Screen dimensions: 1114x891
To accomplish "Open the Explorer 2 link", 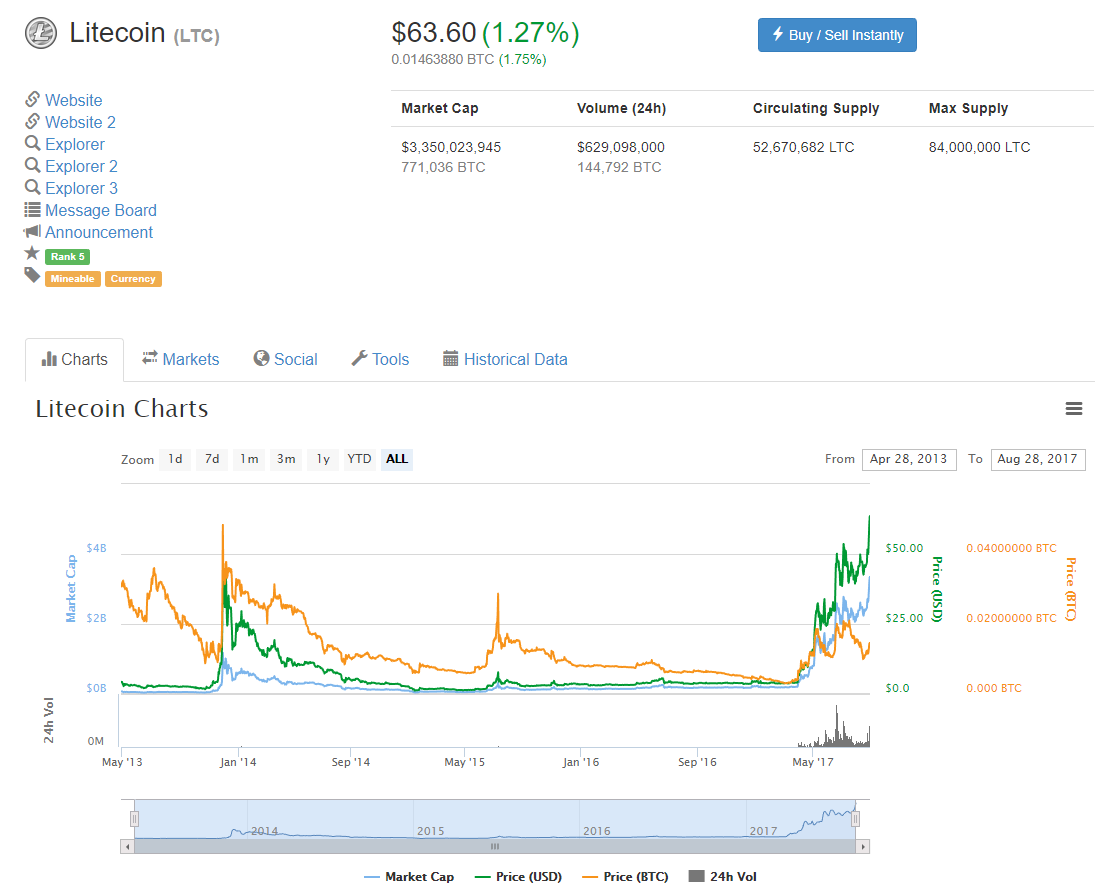I will point(82,166).
